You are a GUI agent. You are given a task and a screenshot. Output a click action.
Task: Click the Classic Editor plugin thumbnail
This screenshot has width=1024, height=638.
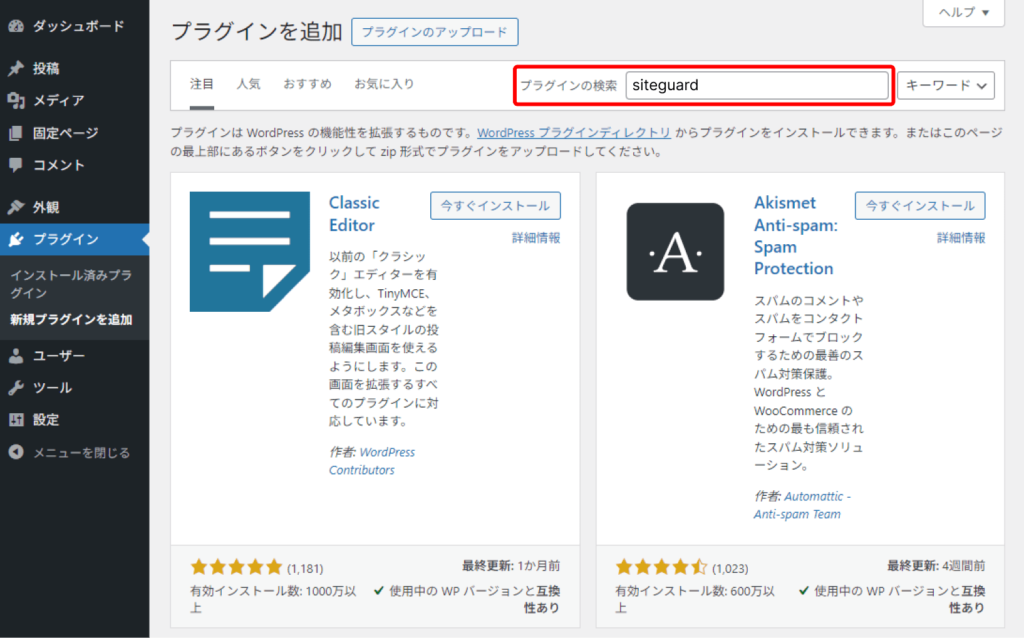[248, 251]
